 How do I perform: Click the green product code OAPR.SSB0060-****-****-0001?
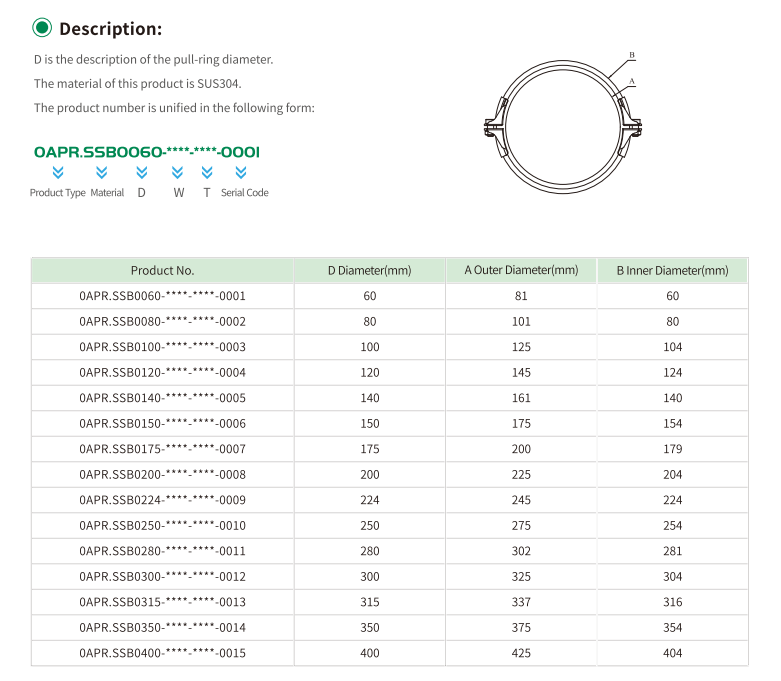[x=147, y=152]
